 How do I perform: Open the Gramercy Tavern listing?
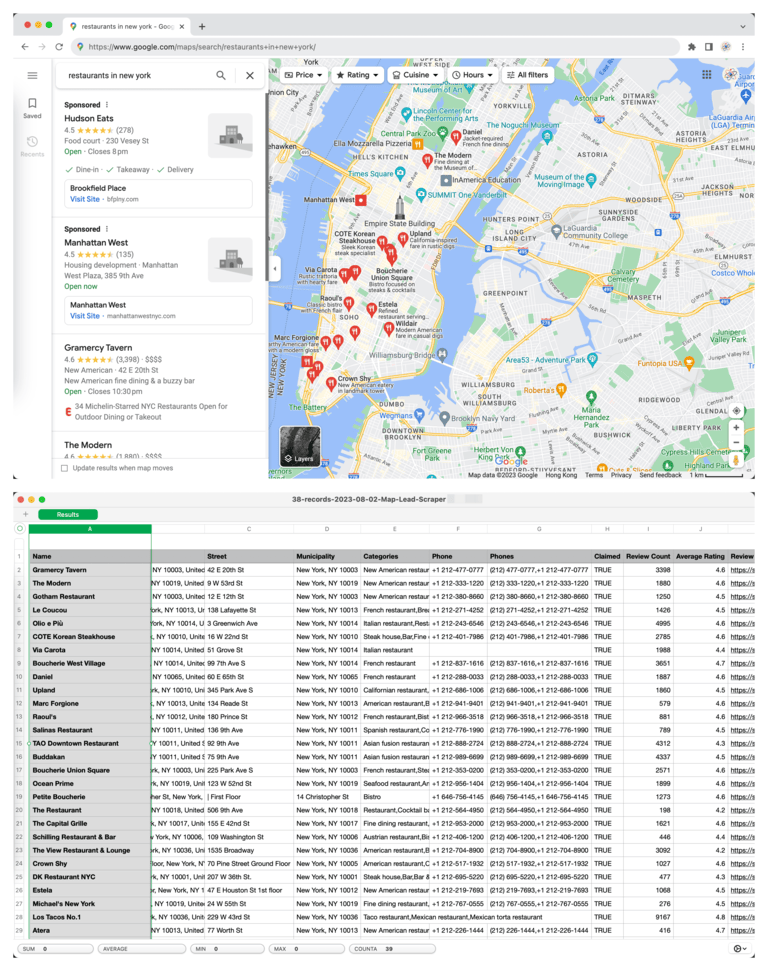(x=98, y=347)
